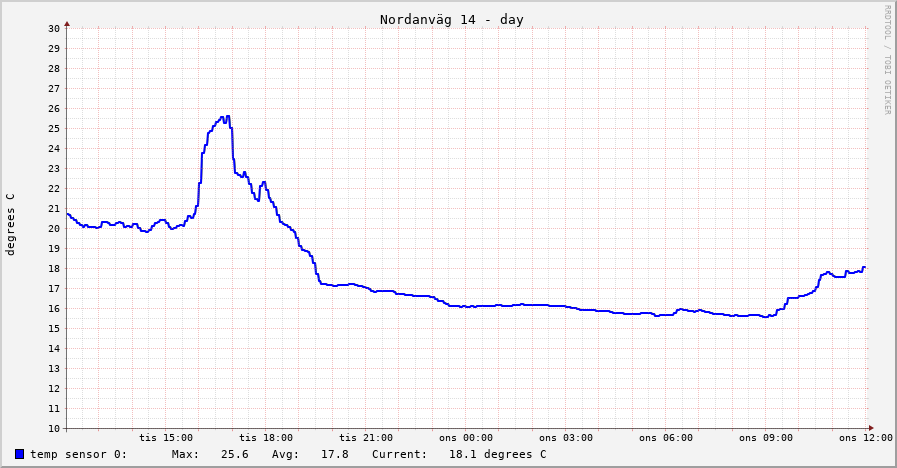
Task: Click the 'Avg:' label in the legend
Action: (285, 454)
